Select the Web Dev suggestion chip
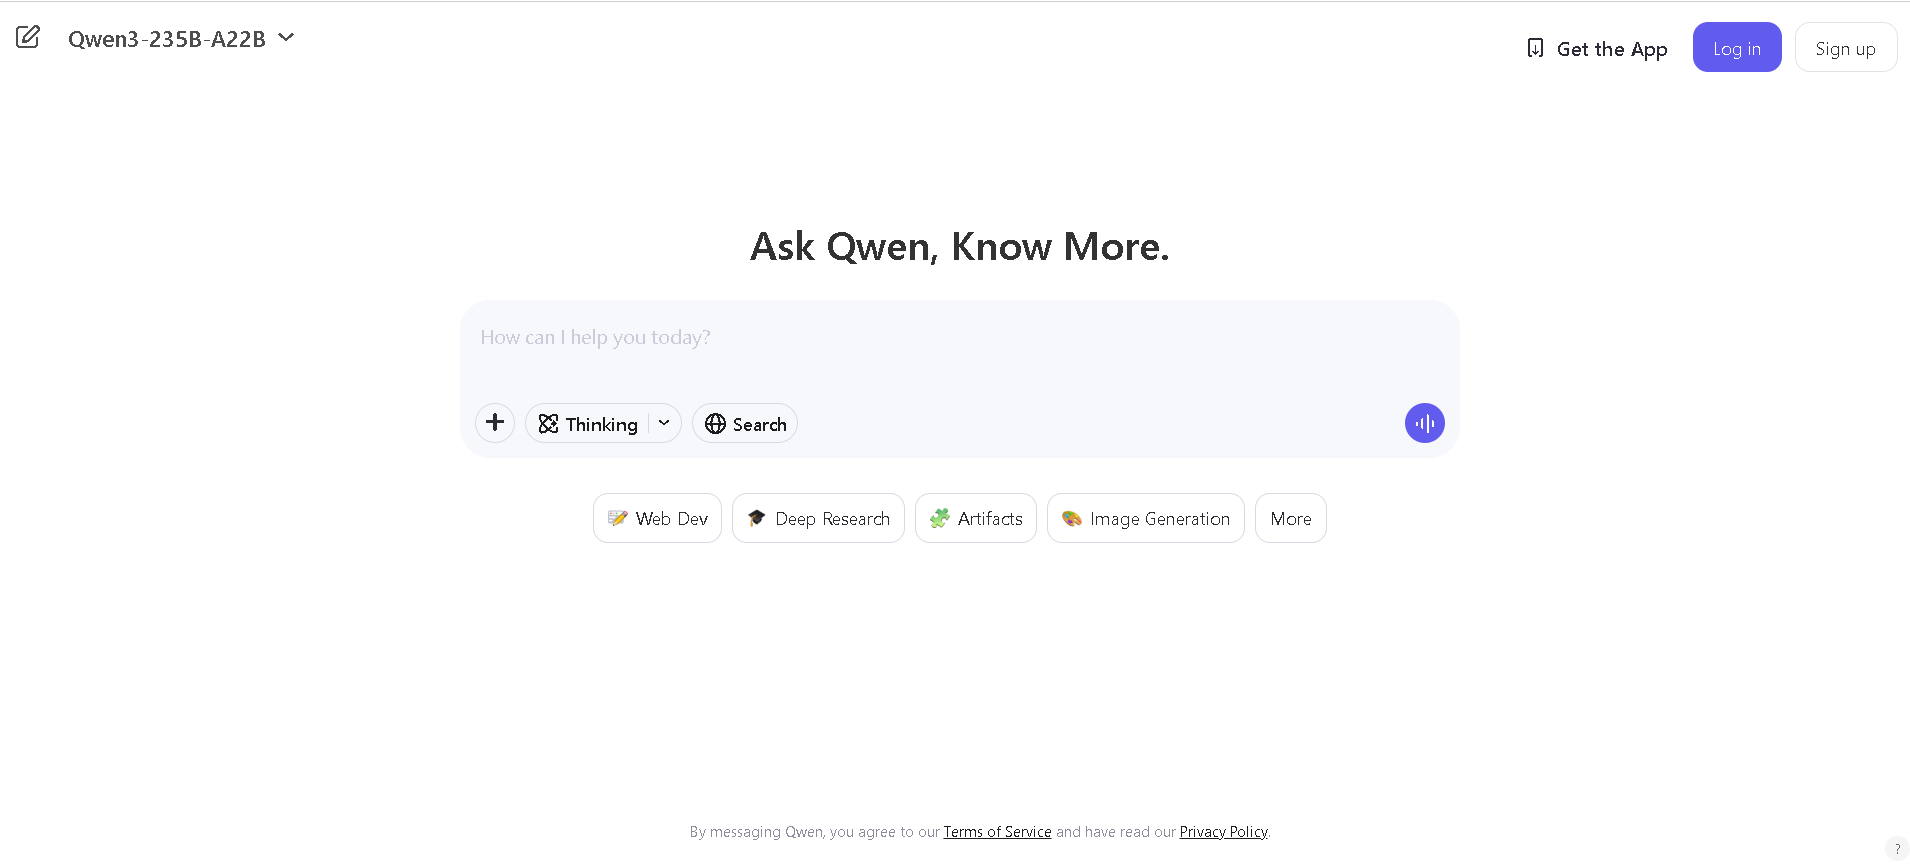The width and height of the screenshot is (1910, 867). point(657,518)
